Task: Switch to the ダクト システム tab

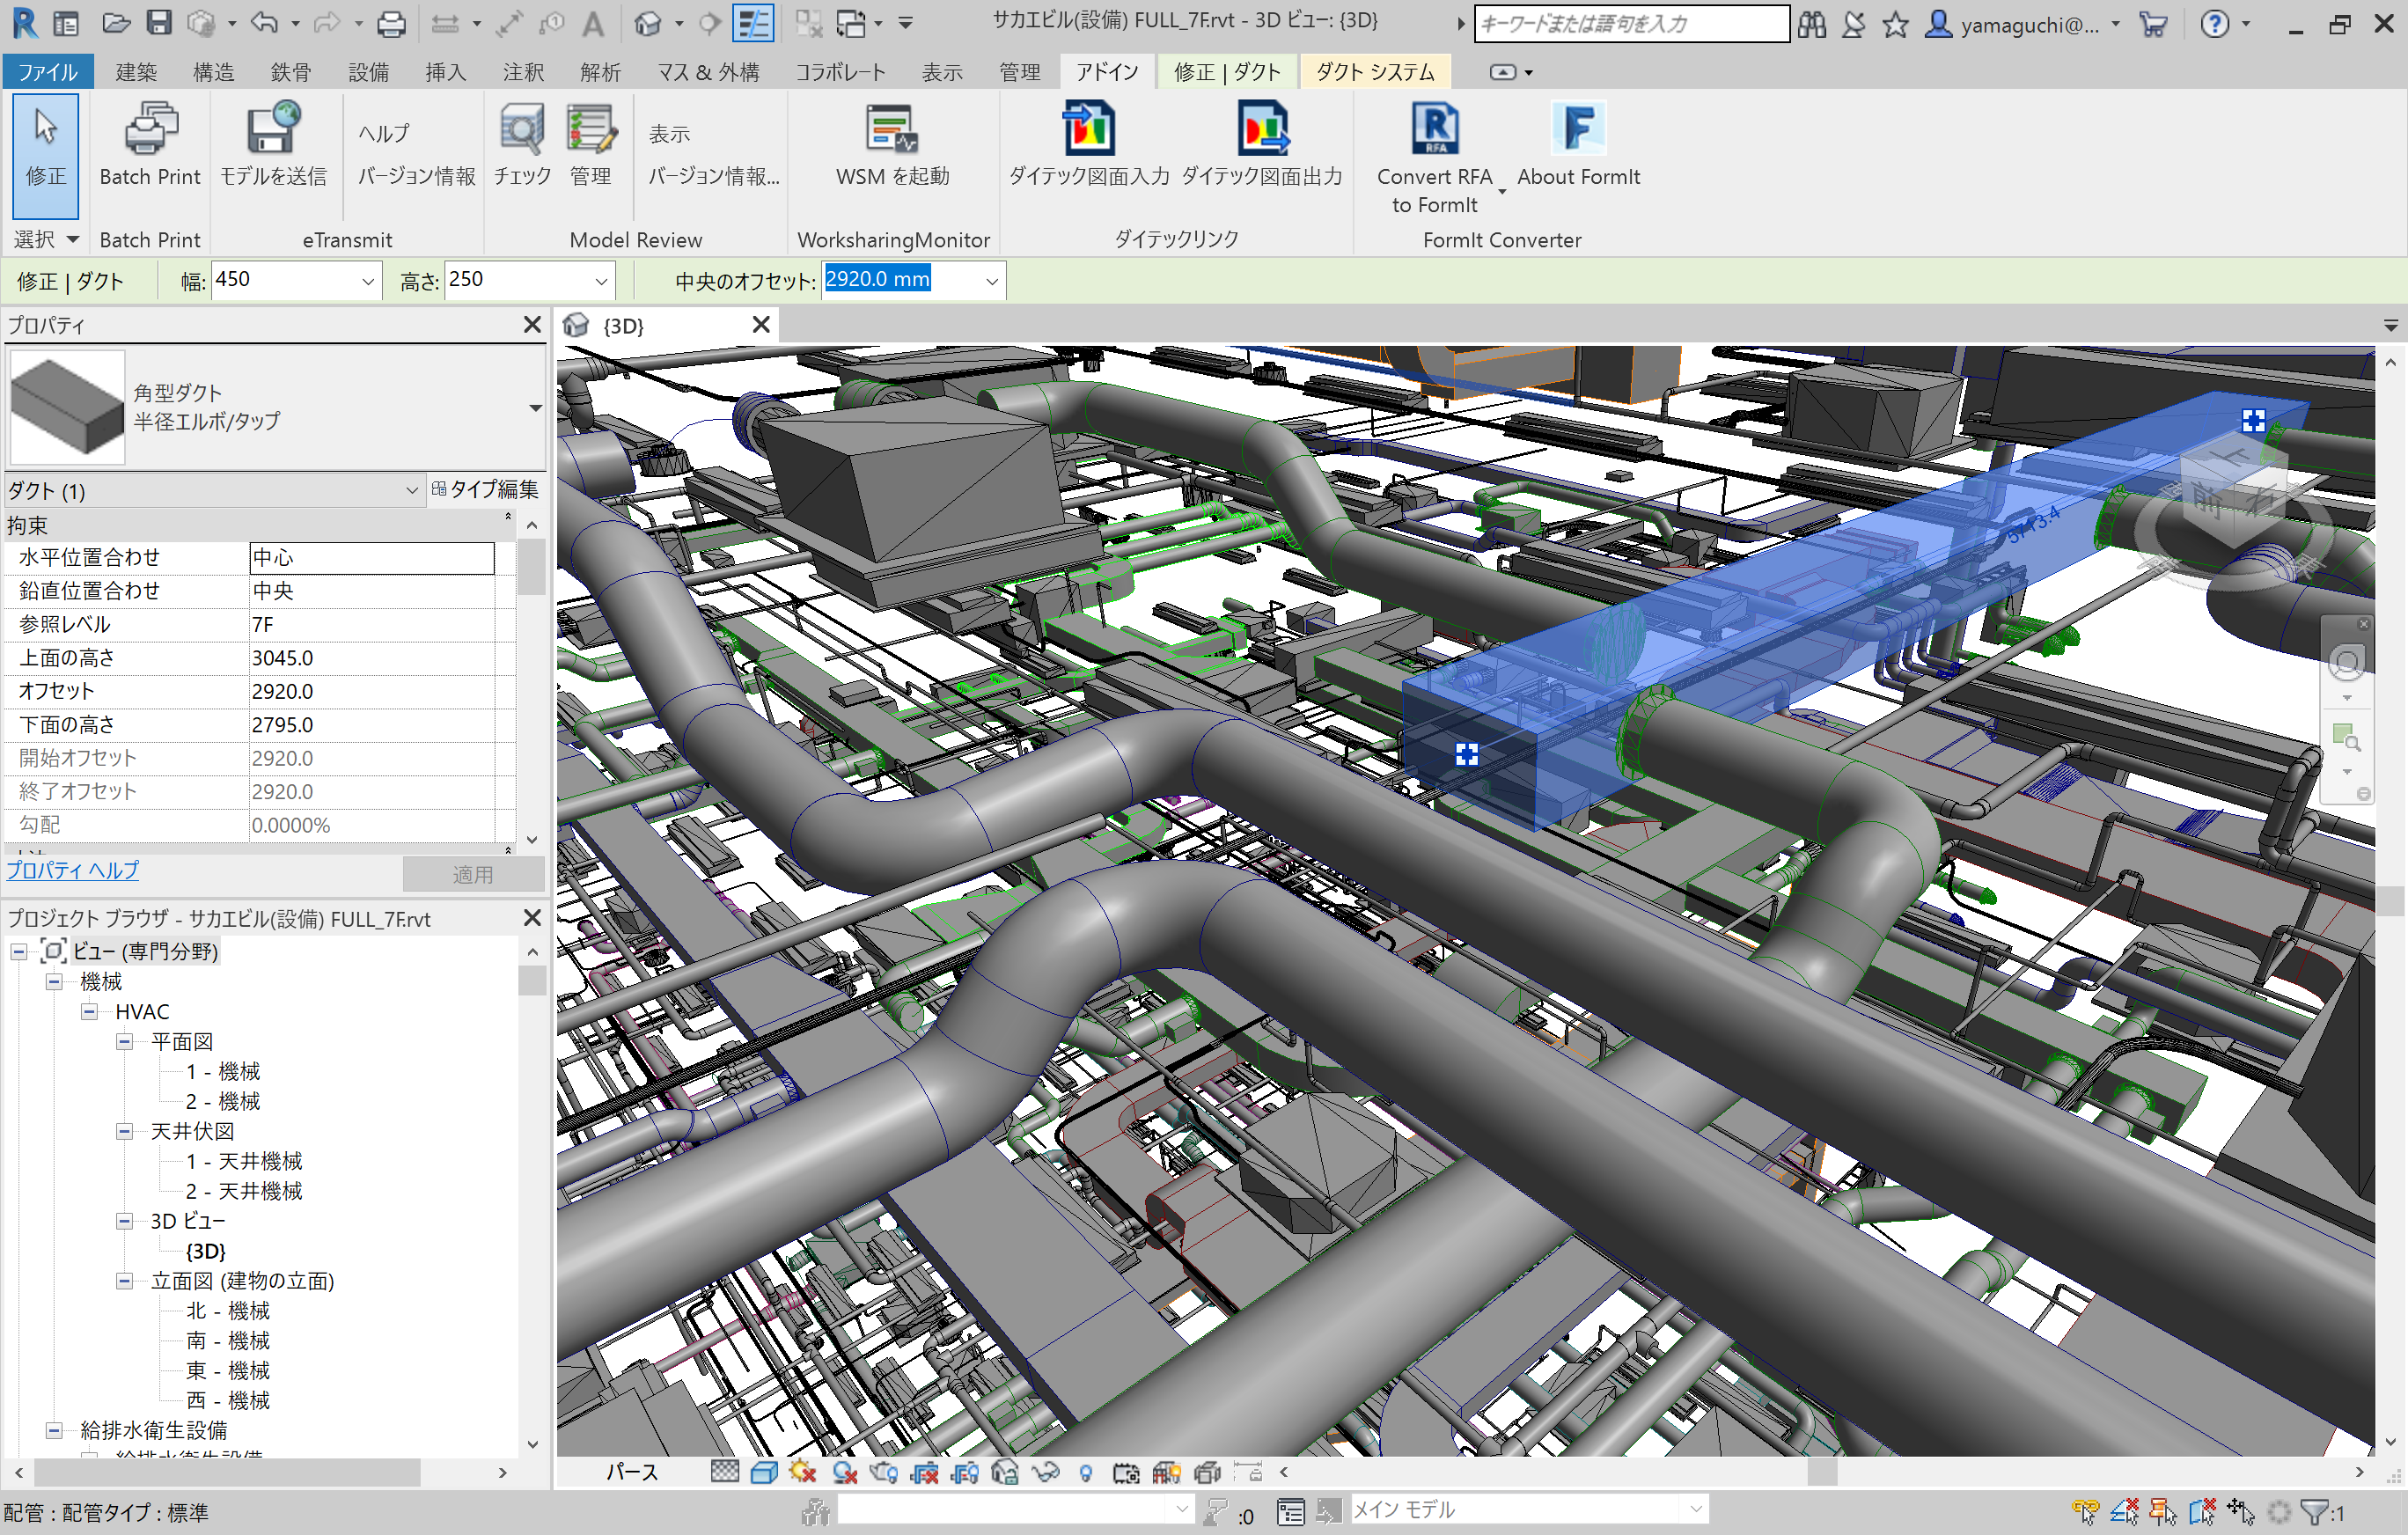Action: pyautogui.click(x=1374, y=72)
